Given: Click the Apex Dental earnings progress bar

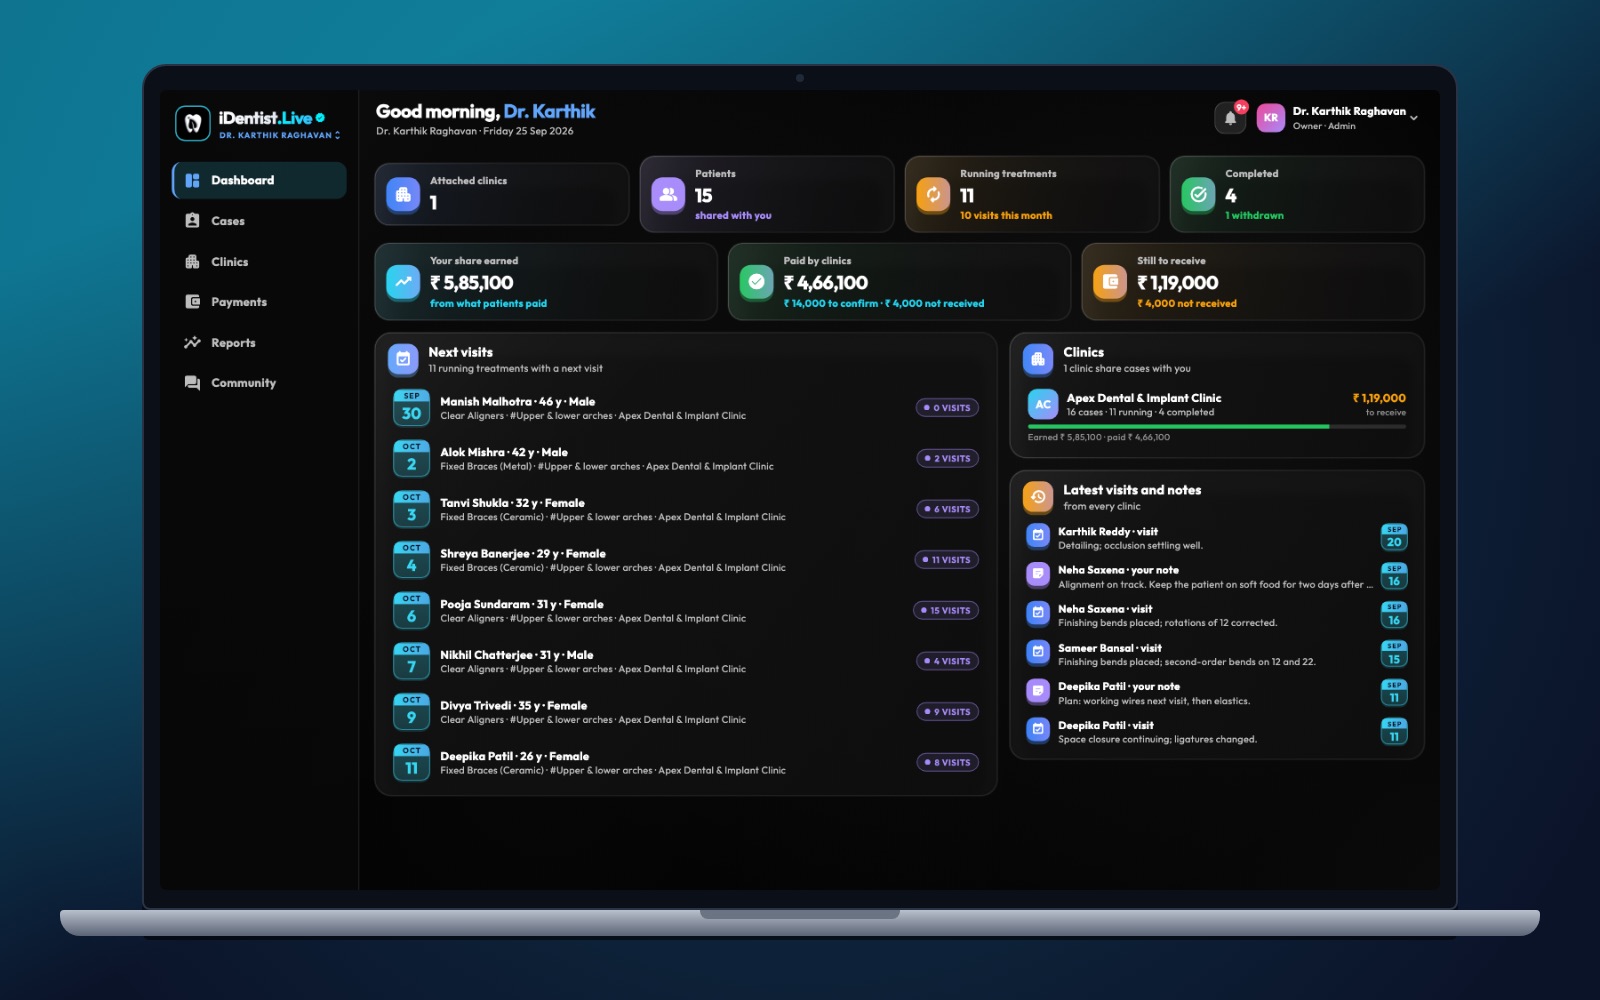Looking at the screenshot, I should [1217, 427].
